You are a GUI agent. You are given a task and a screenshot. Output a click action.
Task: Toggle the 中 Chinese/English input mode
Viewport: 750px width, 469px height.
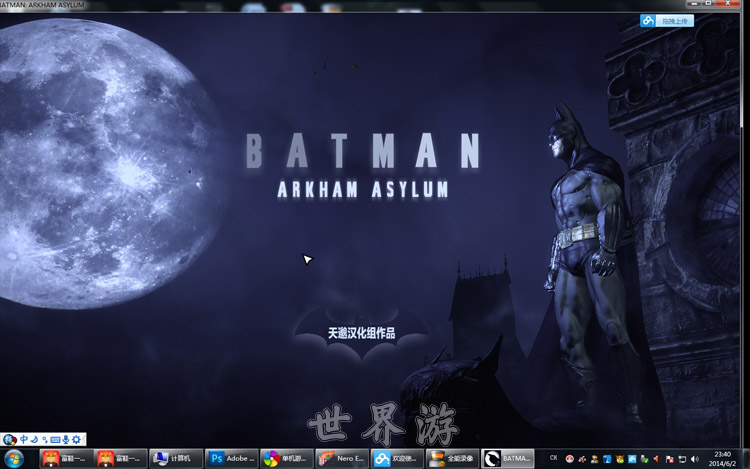pyautogui.click(x=24, y=439)
